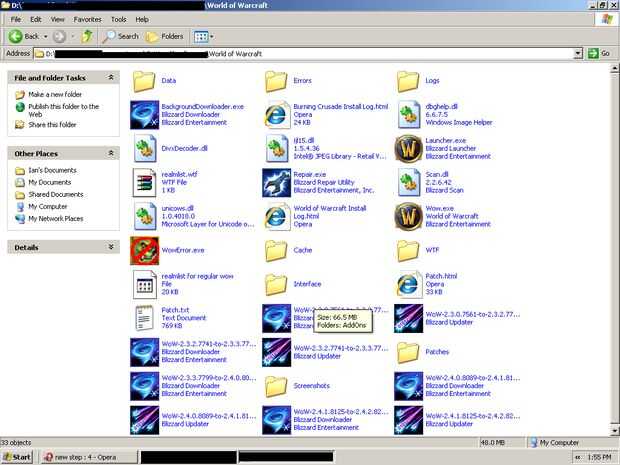This screenshot has width=620, height=465.
Task: Click Make a new folder link
Action: pos(55,95)
